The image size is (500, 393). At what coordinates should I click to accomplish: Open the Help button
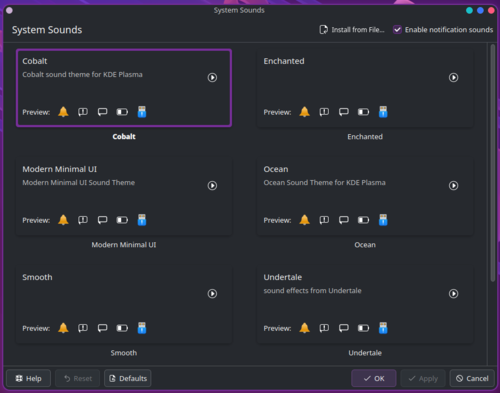(29, 378)
